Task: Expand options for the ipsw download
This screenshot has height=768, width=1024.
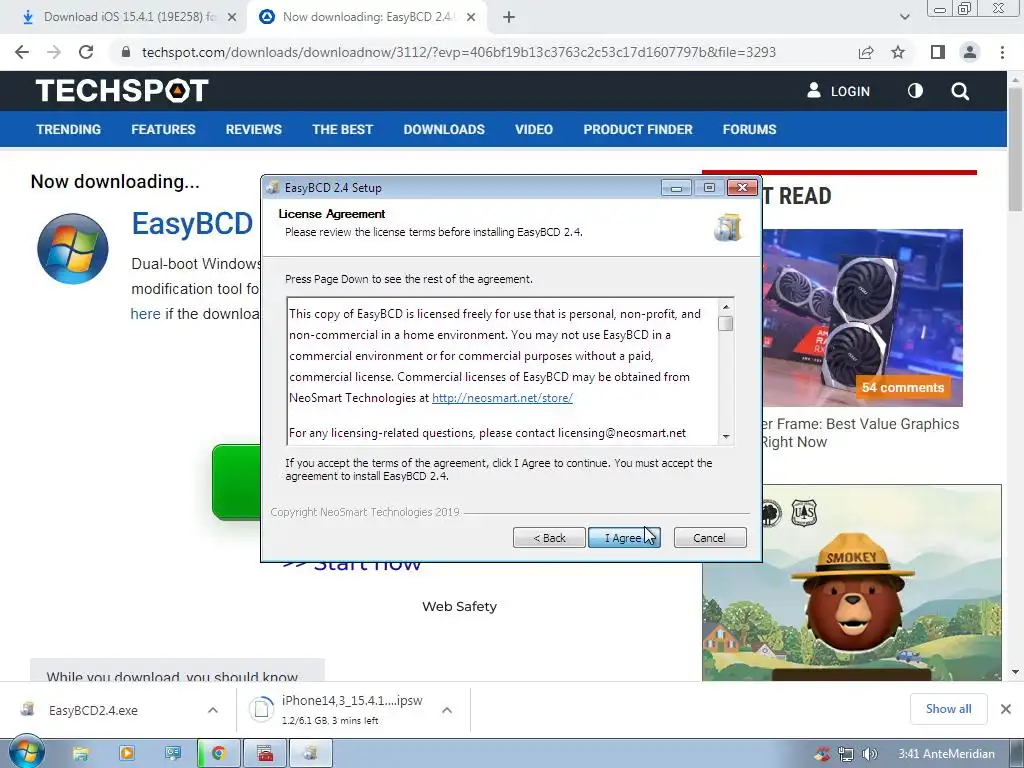Action: pos(447,710)
